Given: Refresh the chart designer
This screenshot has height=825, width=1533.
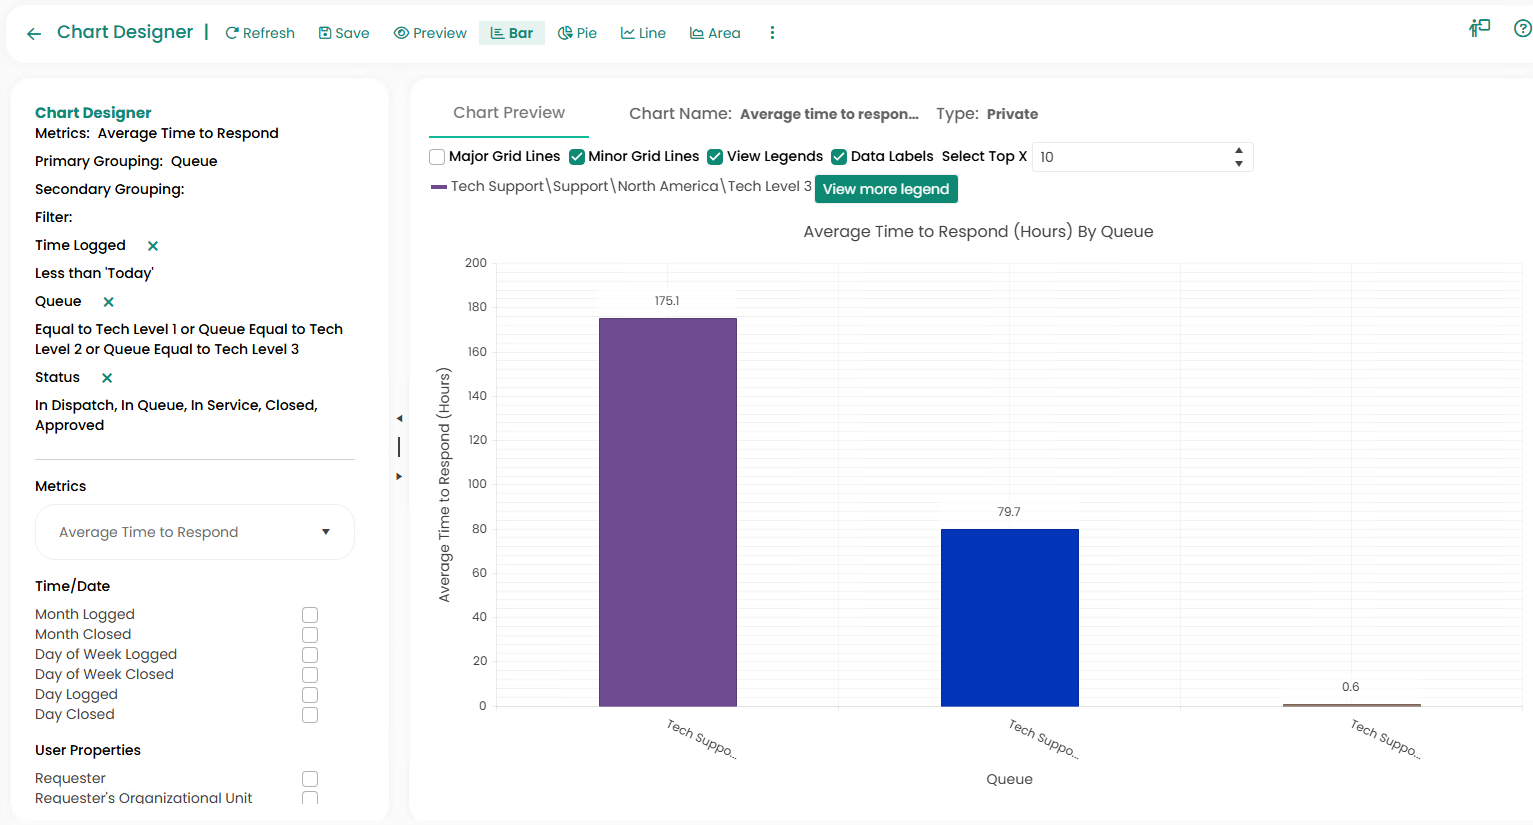Looking at the screenshot, I should pyautogui.click(x=260, y=33).
